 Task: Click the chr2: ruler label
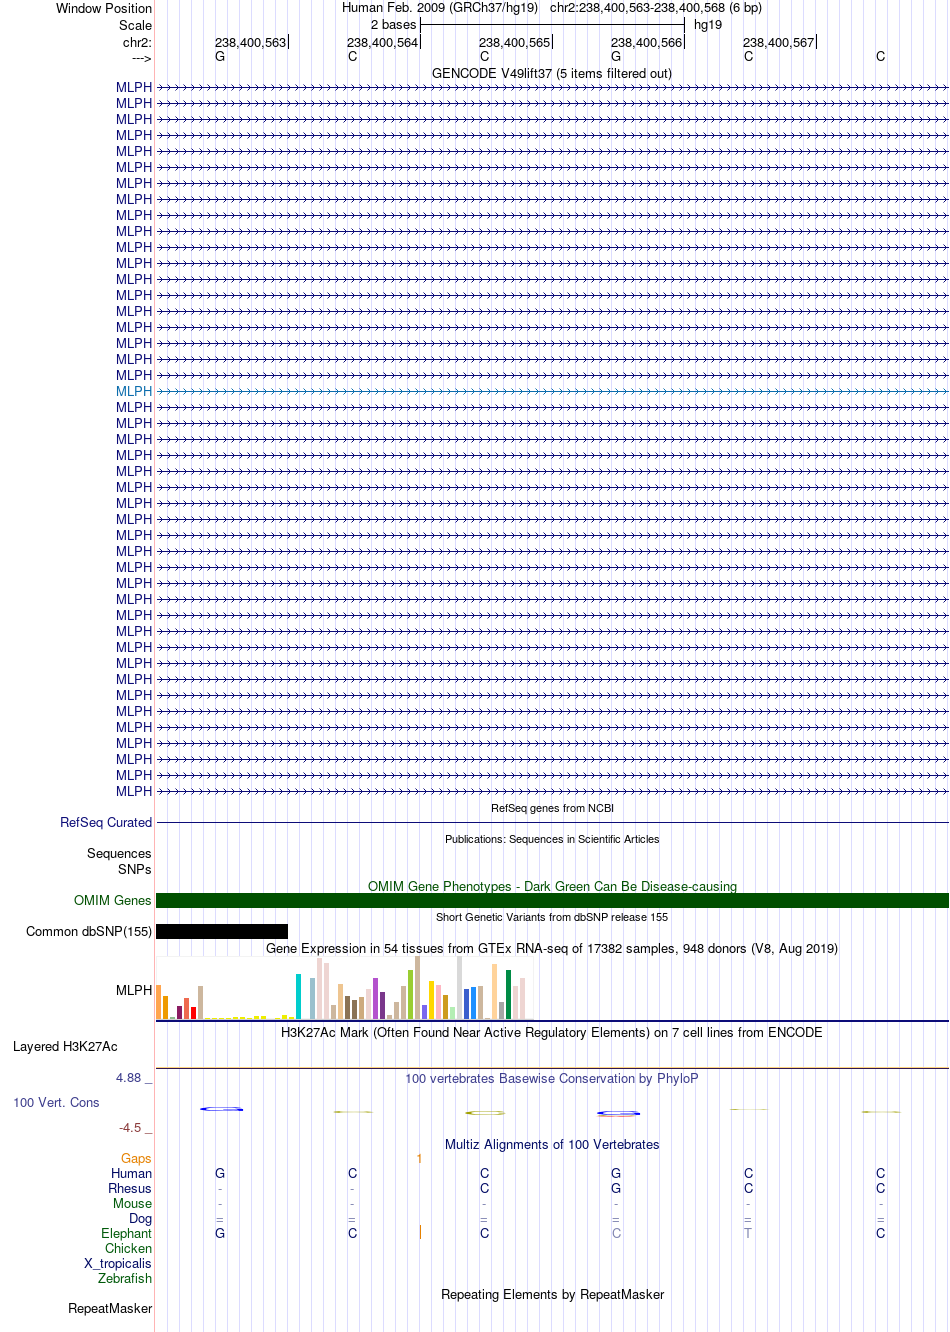(137, 42)
